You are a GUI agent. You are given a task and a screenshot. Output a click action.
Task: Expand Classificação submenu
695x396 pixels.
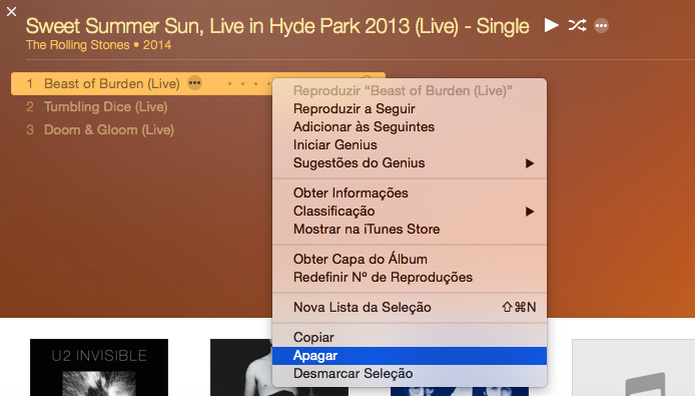[409, 211]
